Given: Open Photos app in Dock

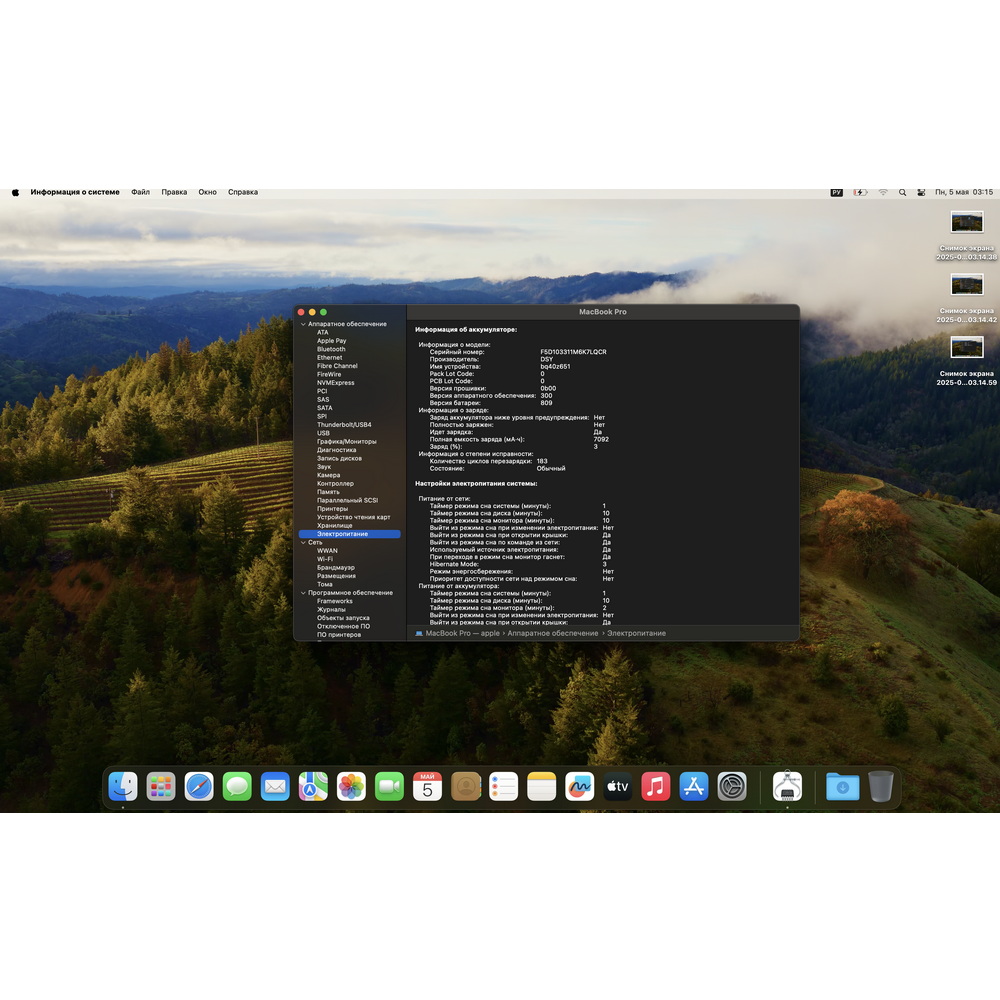Looking at the screenshot, I should pyautogui.click(x=351, y=786).
